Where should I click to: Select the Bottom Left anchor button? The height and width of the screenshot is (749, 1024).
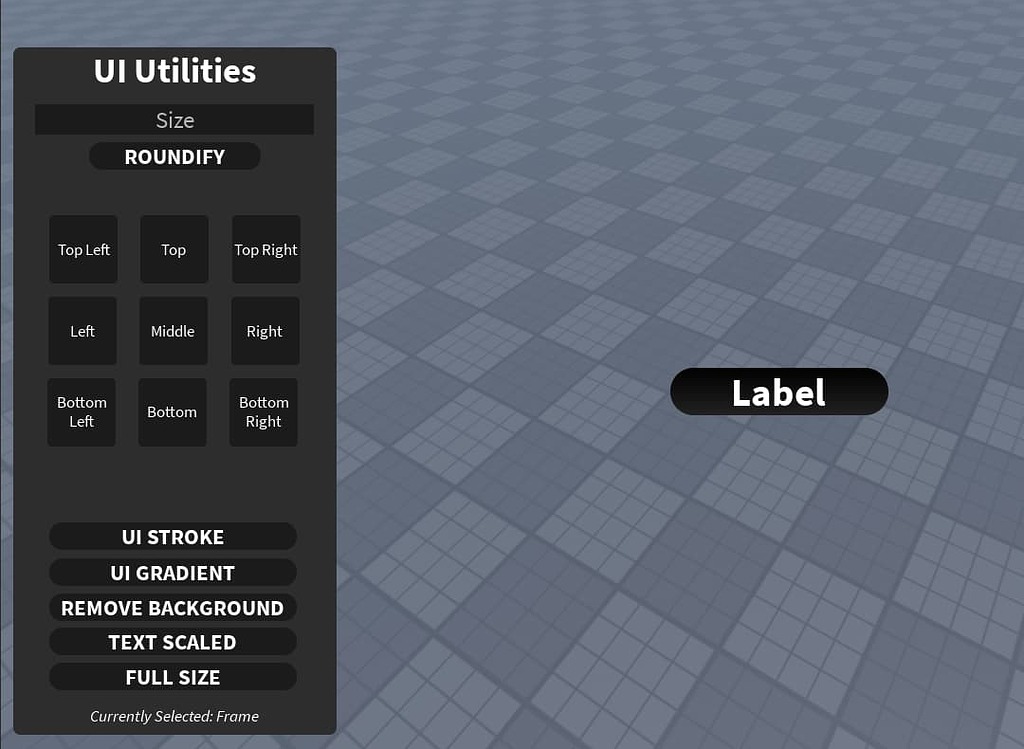[81, 412]
